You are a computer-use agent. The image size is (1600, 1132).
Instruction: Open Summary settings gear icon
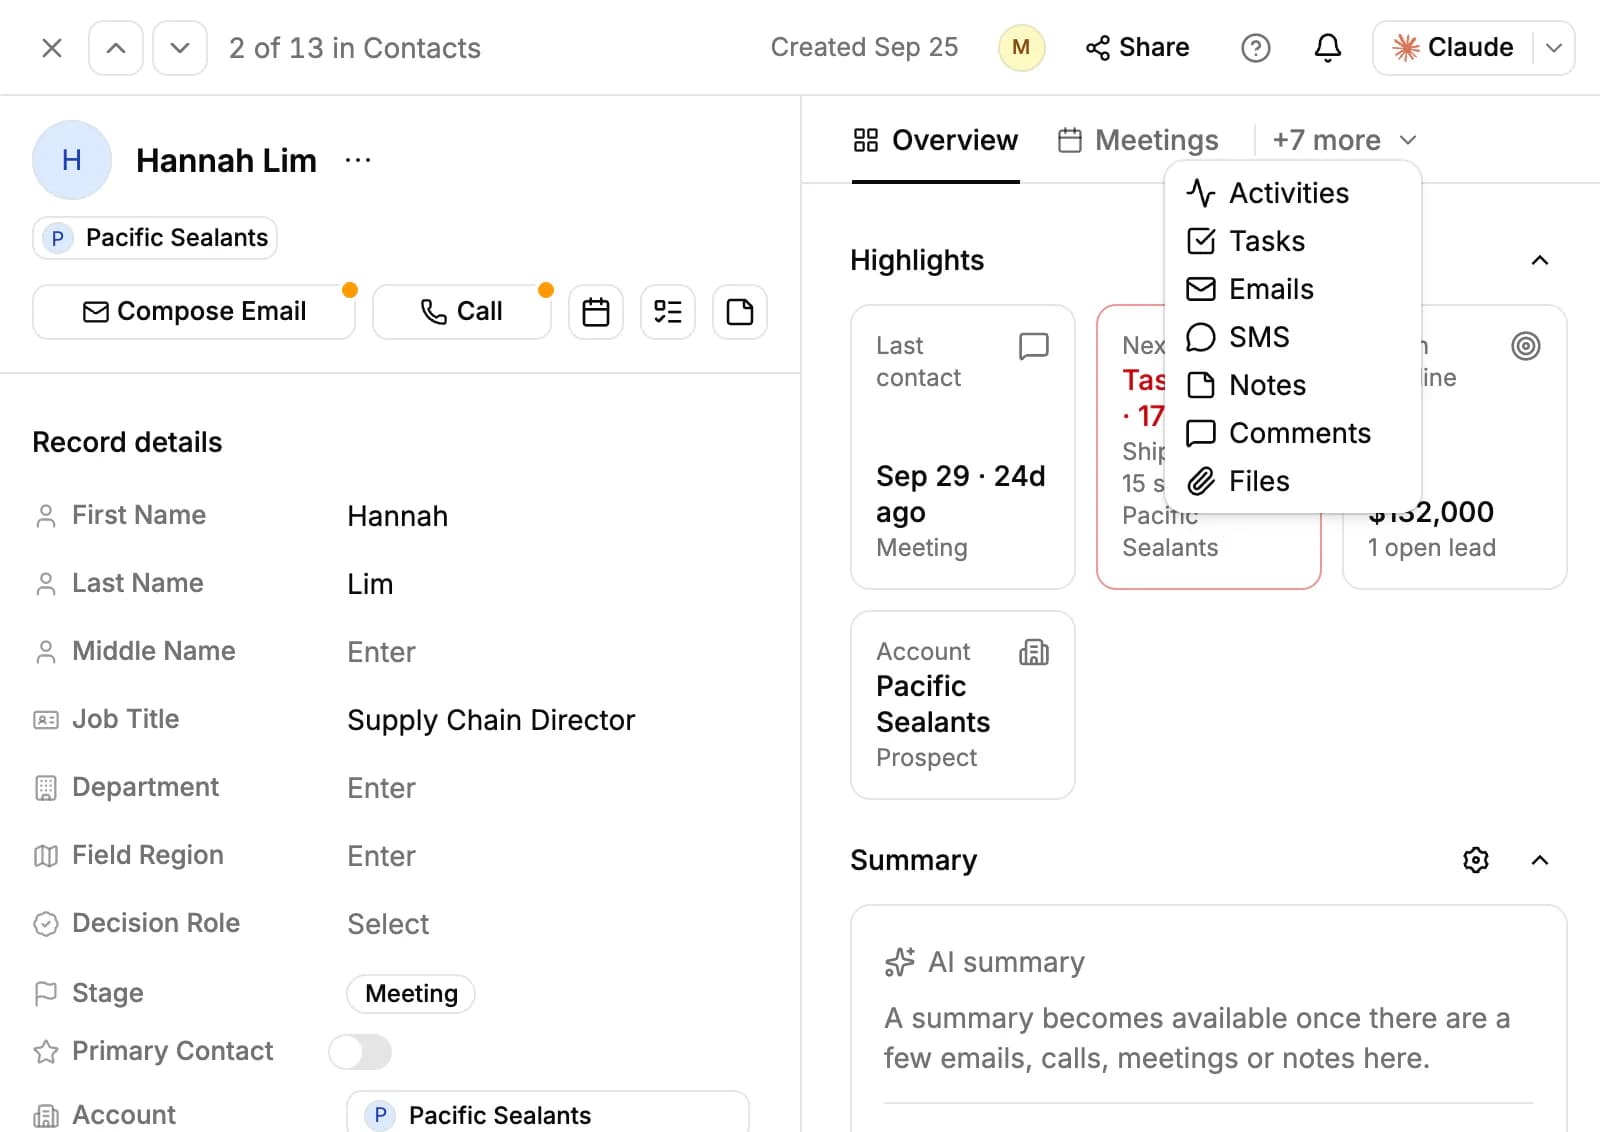coord(1476,860)
